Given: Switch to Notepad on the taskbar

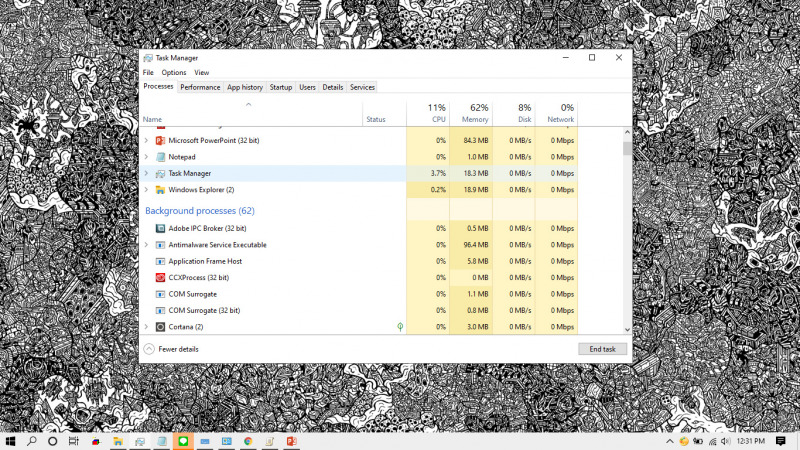Looking at the screenshot, I should point(162,441).
